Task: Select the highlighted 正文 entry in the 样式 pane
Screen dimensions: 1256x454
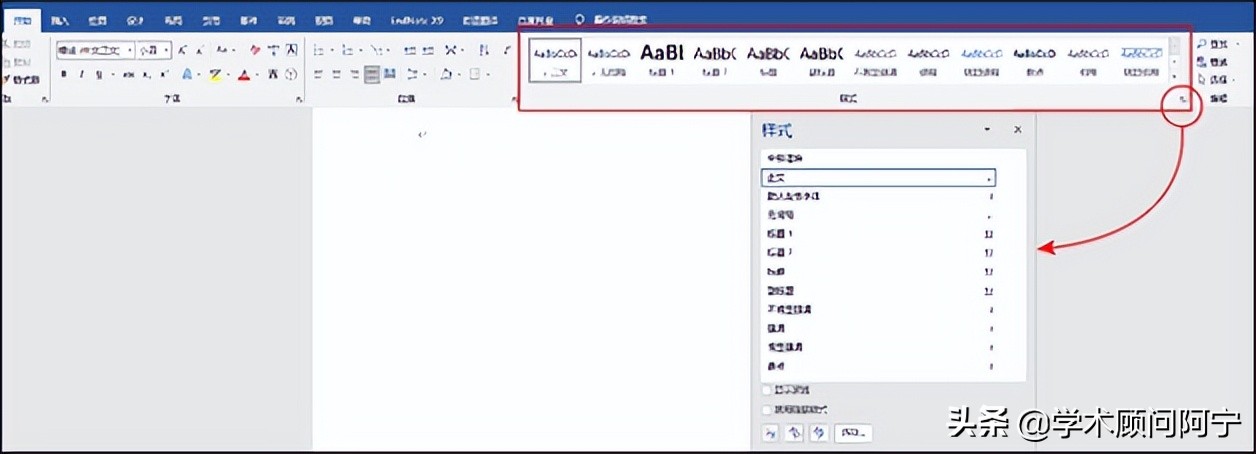Action: tap(879, 177)
